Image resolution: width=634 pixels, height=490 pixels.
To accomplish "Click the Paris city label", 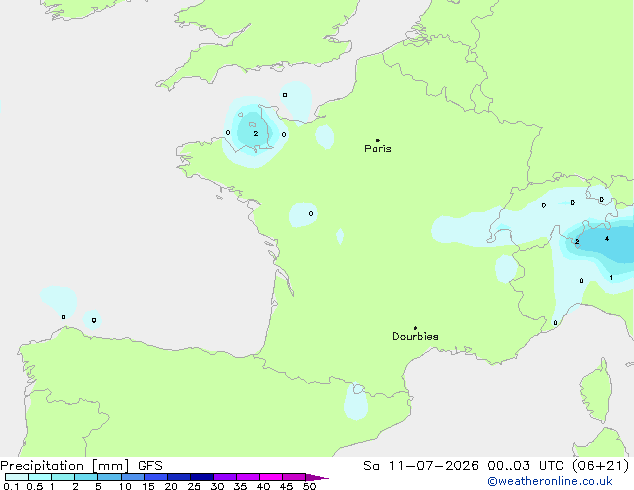I will [378, 149].
